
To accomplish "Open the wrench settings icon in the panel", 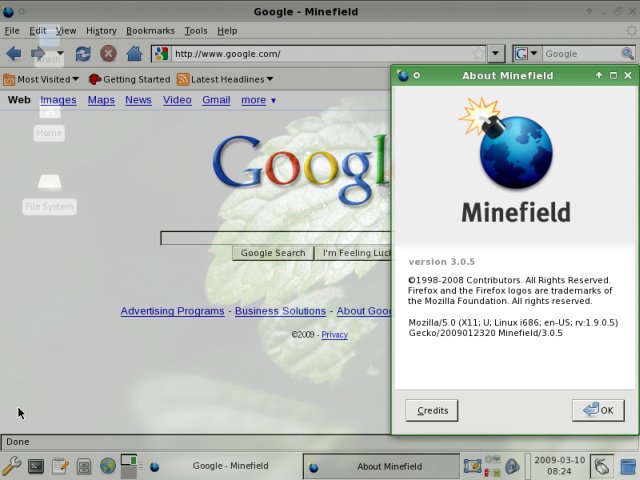I will click(x=12, y=466).
